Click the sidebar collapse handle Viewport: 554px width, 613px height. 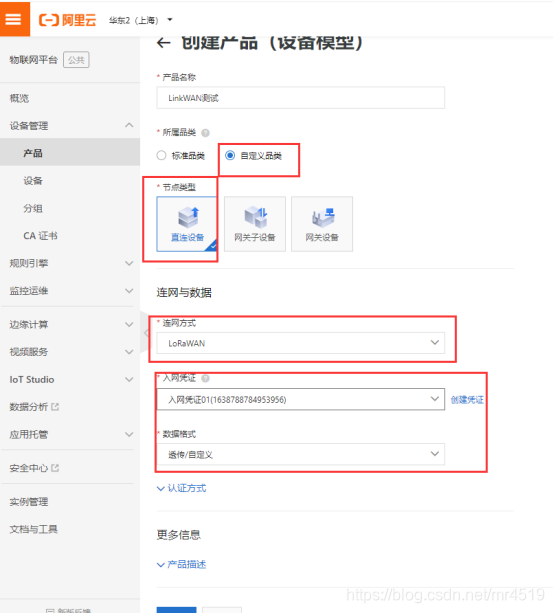(x=145, y=333)
